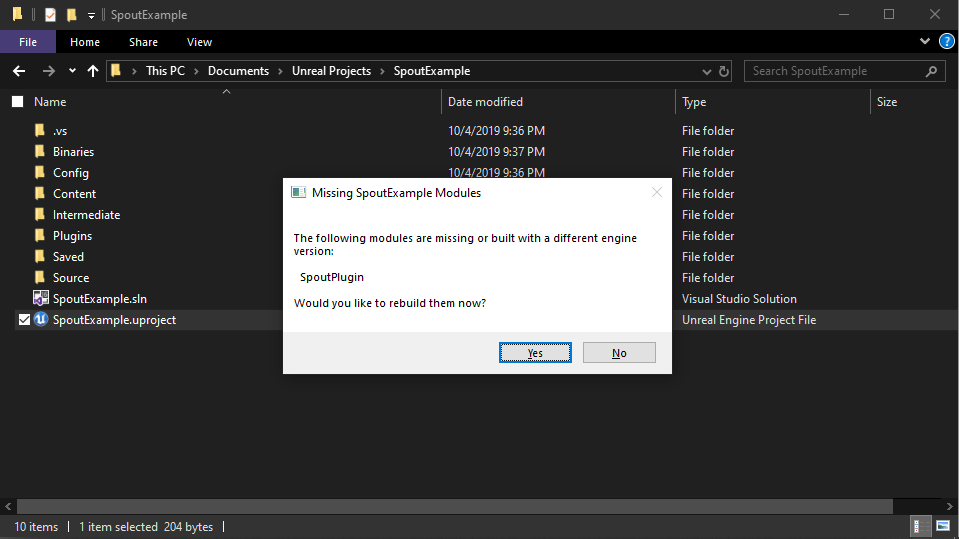959x539 pixels.
Task: Click the Visual Studio Solution type cell
Action: click(739, 299)
